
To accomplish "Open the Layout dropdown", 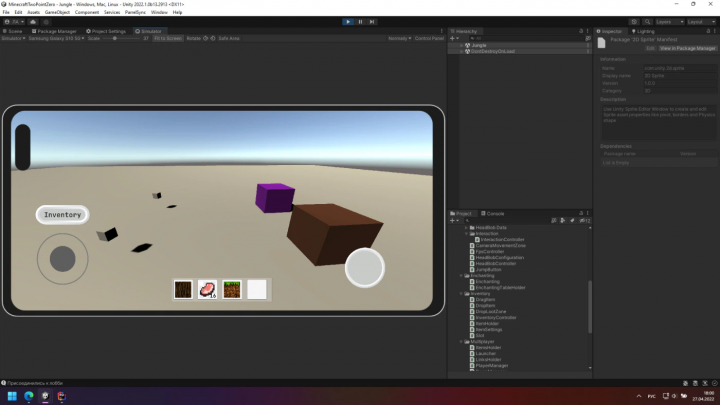I will click(701, 22).
